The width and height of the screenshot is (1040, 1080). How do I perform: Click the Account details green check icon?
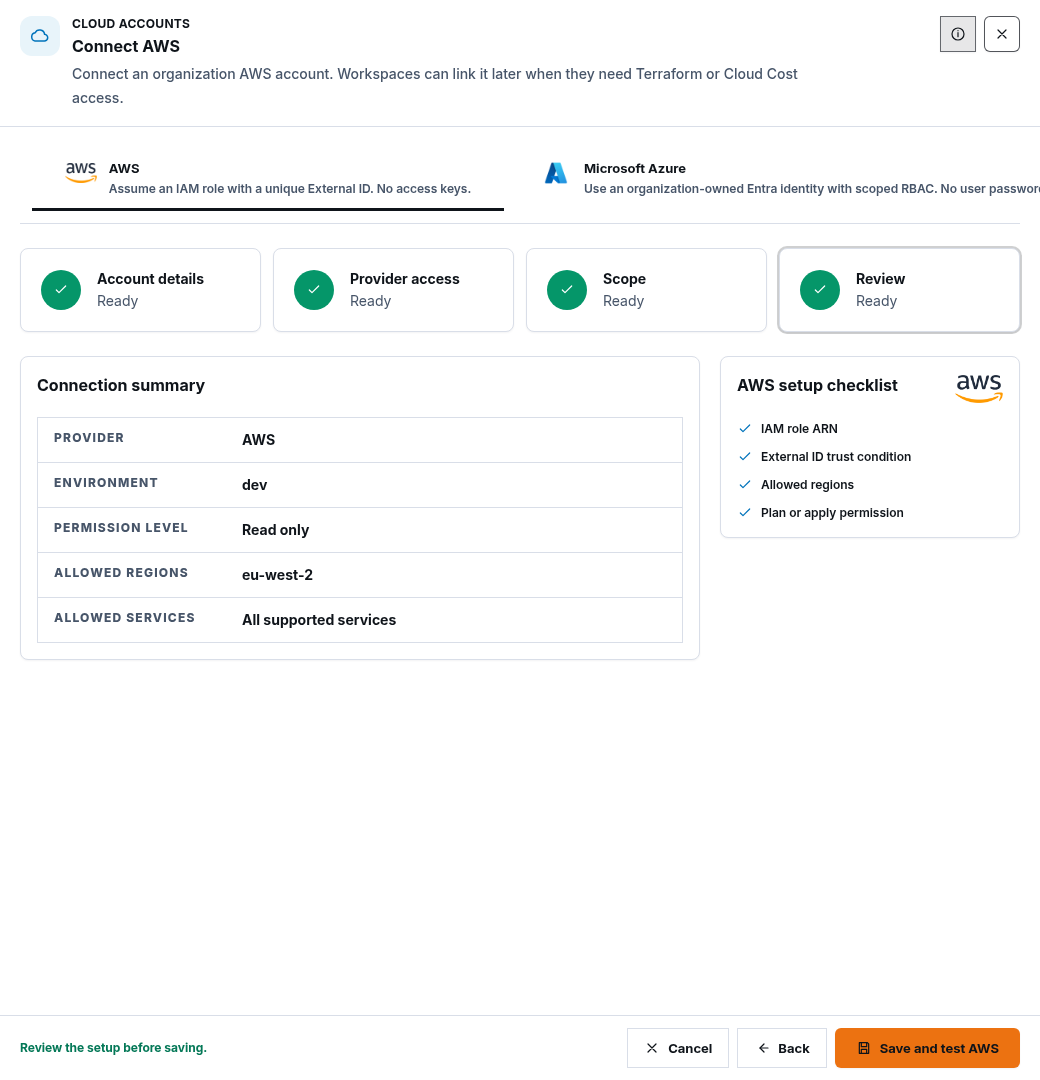tap(61, 290)
